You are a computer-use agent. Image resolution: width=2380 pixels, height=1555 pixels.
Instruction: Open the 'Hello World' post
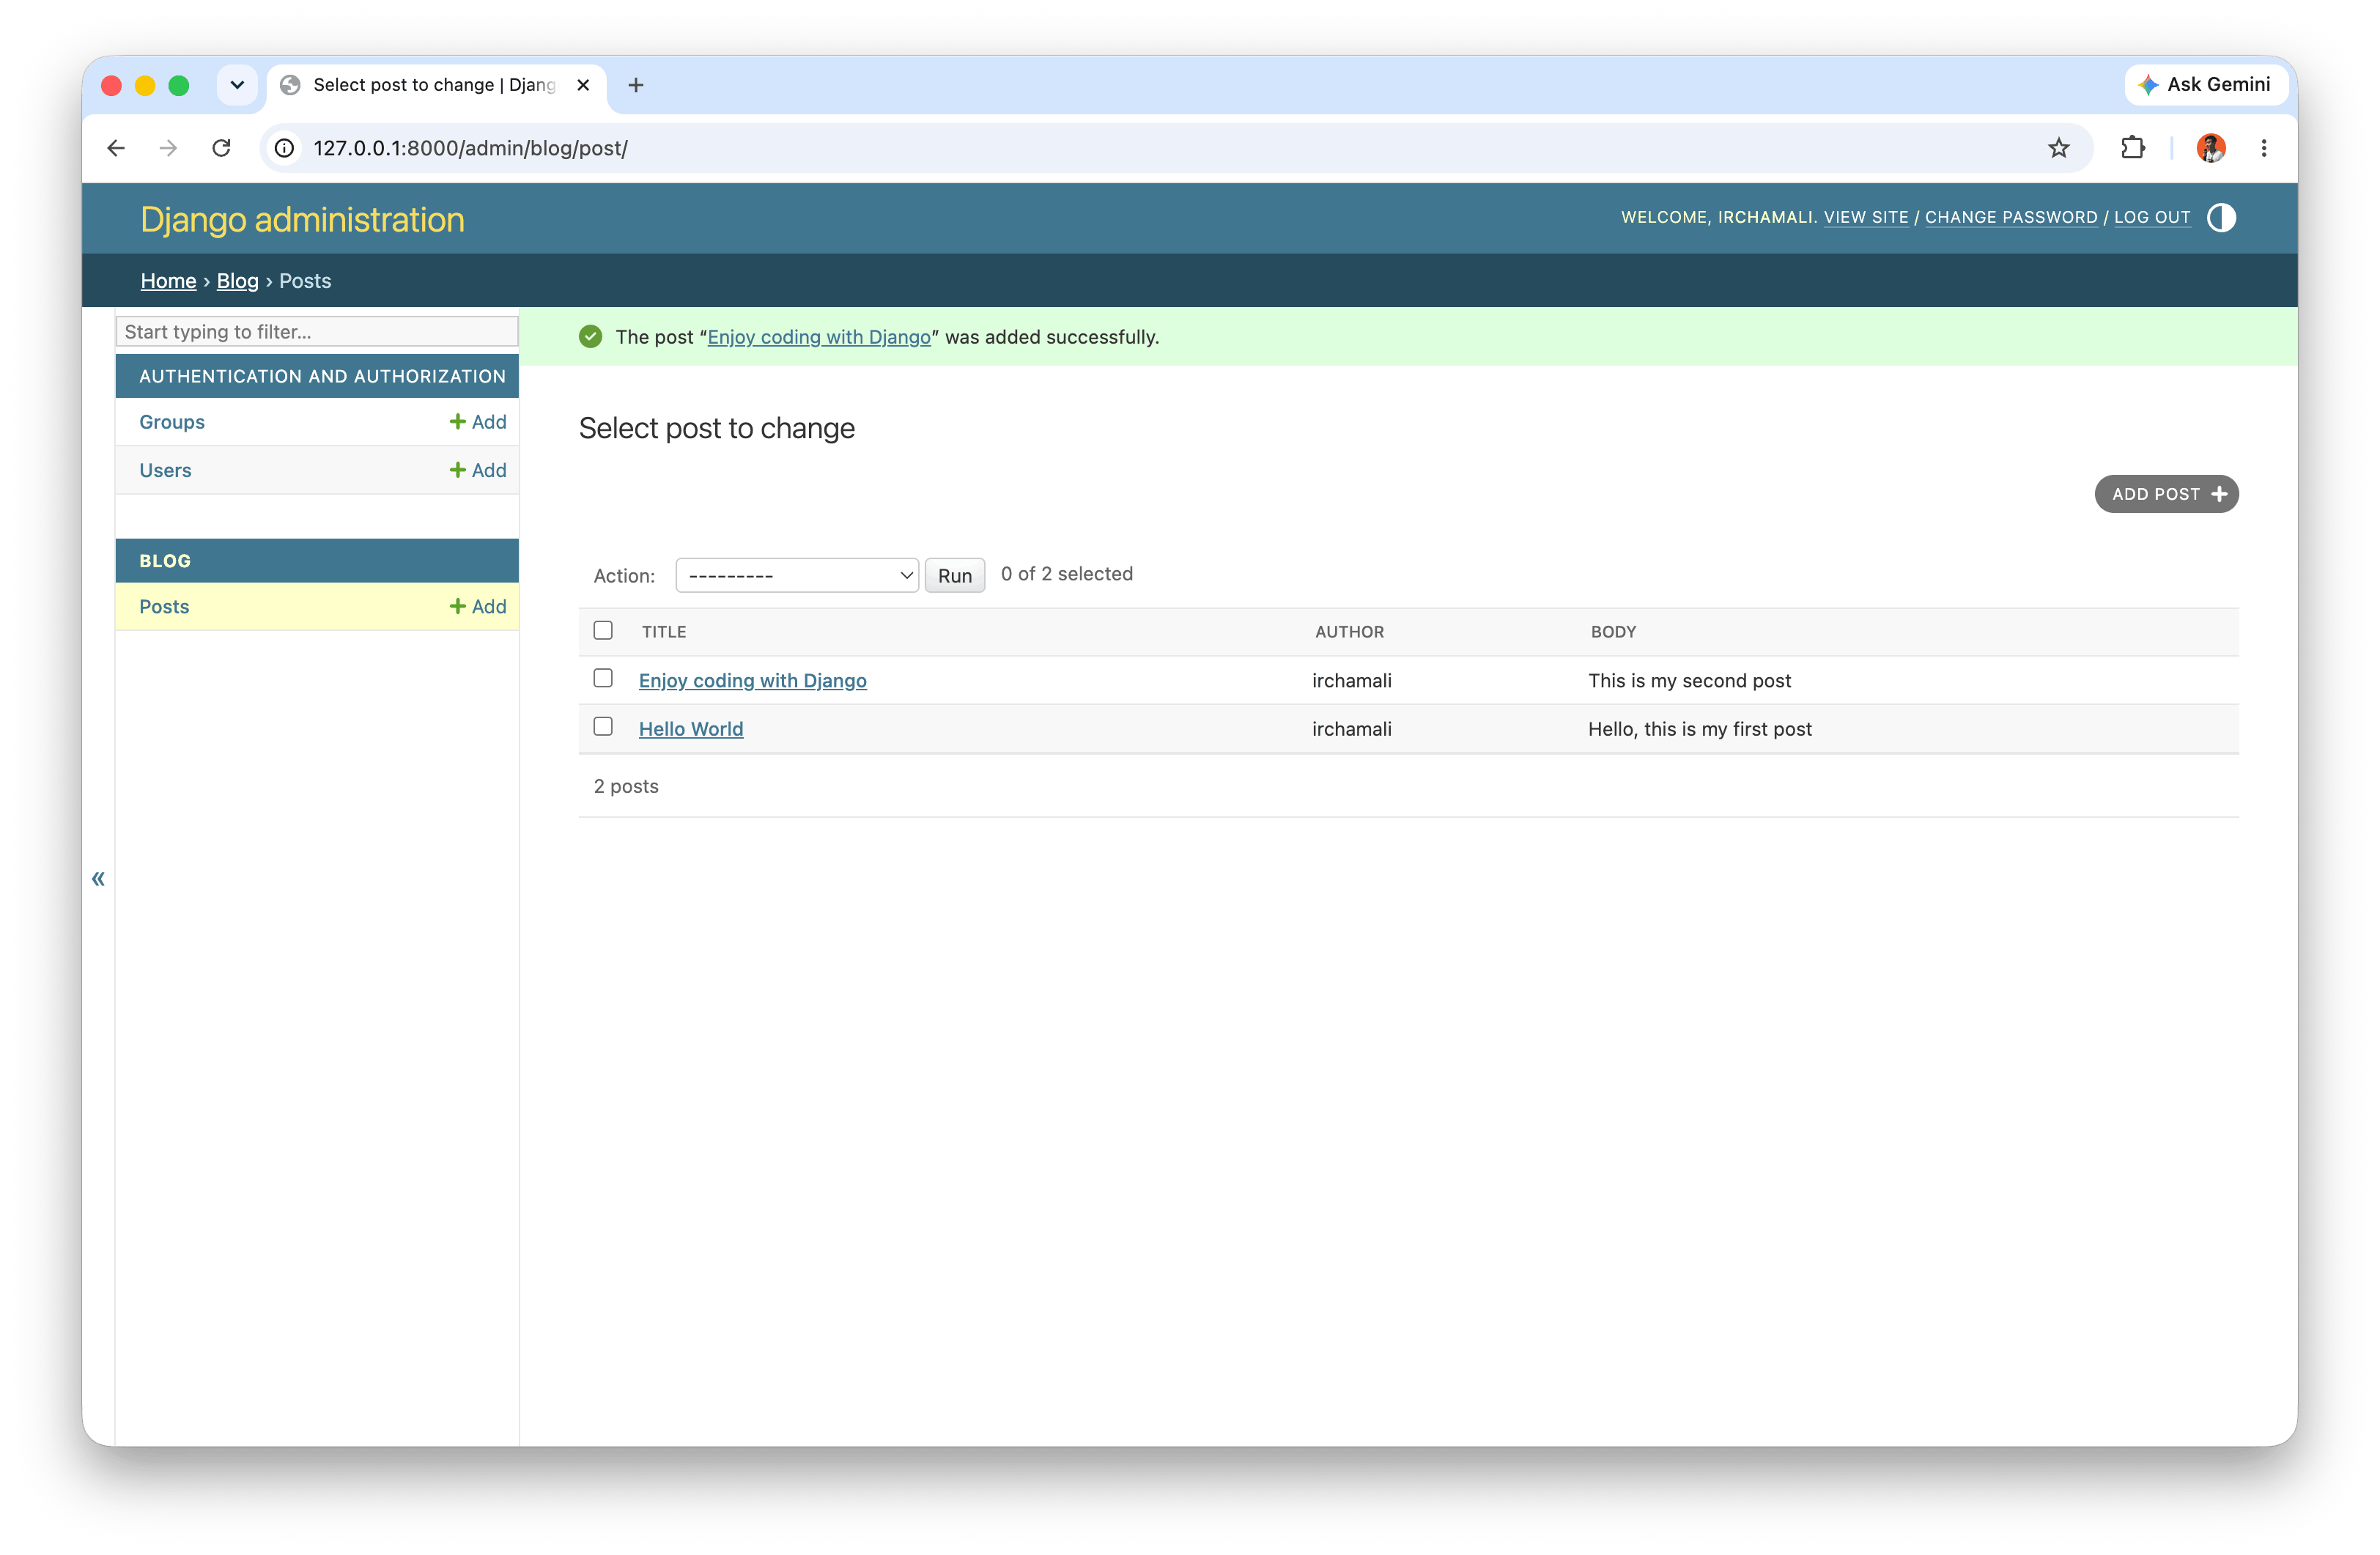click(x=691, y=729)
